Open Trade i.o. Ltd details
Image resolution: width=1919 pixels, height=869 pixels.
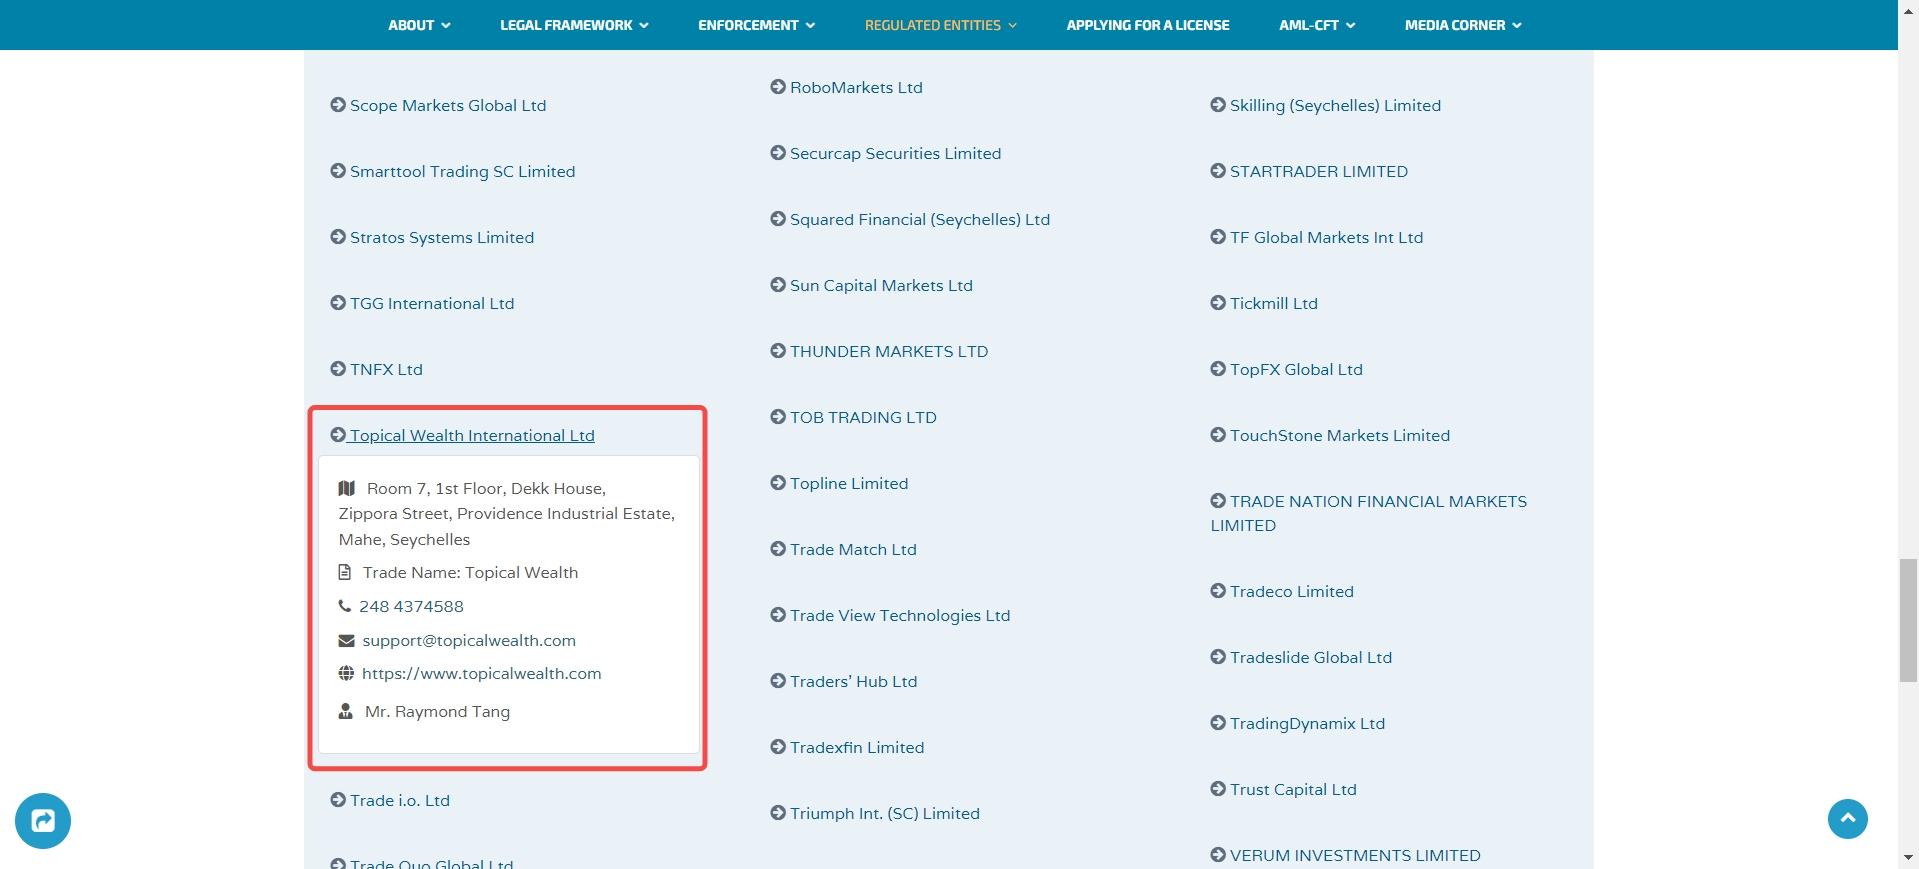pyautogui.click(x=390, y=800)
